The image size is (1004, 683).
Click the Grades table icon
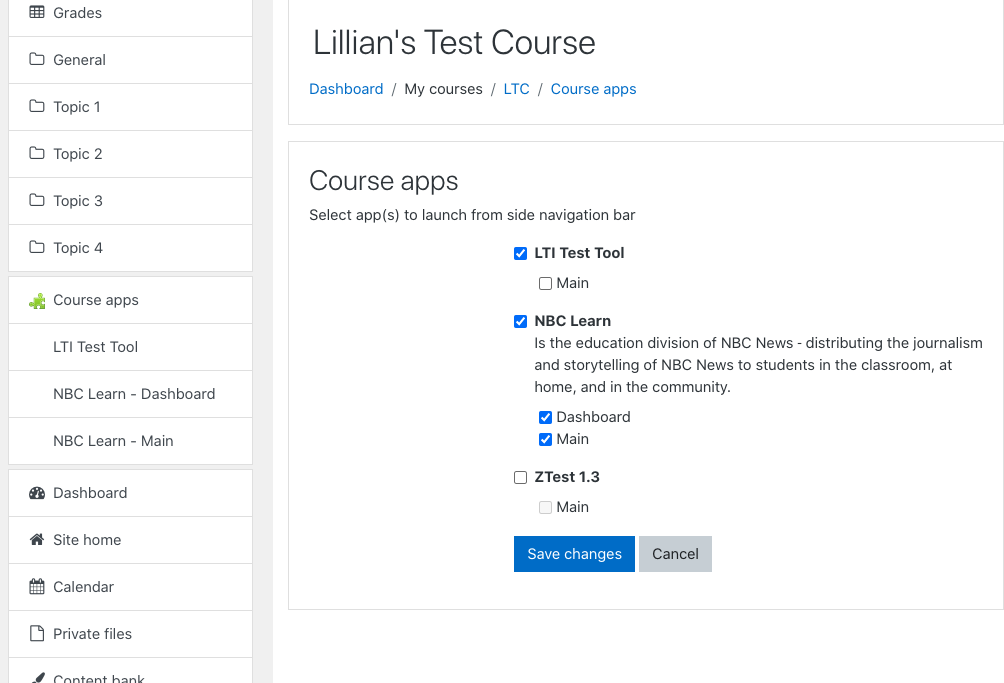pyautogui.click(x=37, y=12)
